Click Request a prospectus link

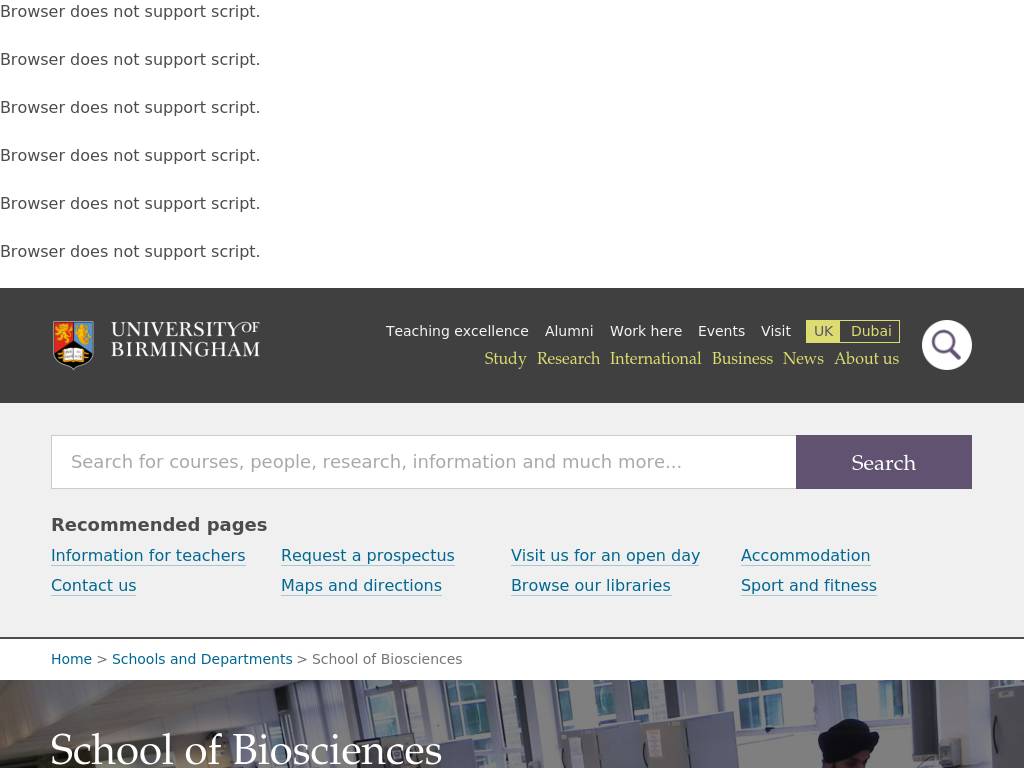pyautogui.click(x=367, y=556)
